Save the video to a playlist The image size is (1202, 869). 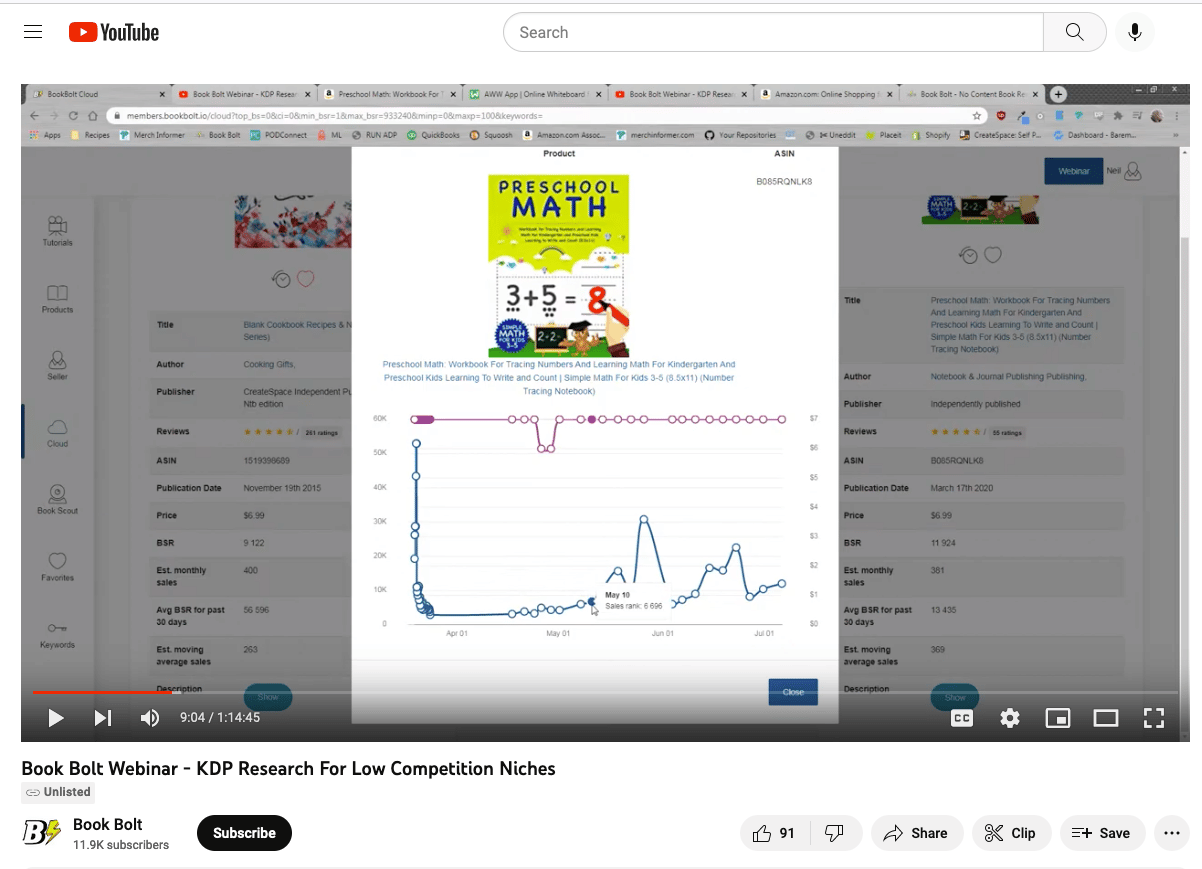click(x=1101, y=833)
